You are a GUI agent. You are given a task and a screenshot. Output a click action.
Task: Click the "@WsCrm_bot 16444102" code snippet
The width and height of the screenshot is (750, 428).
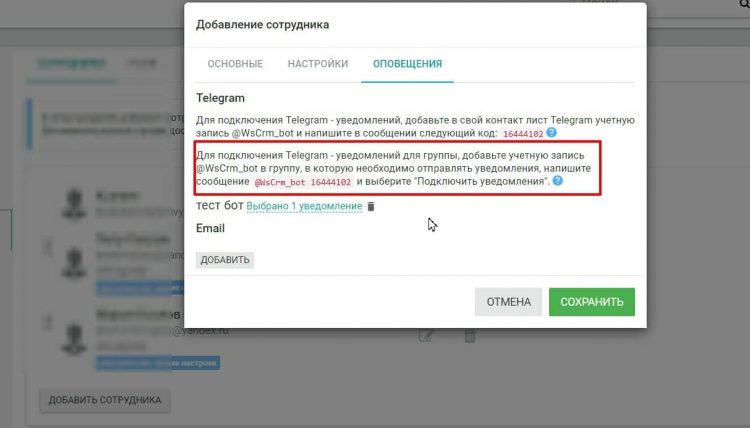[303, 182]
